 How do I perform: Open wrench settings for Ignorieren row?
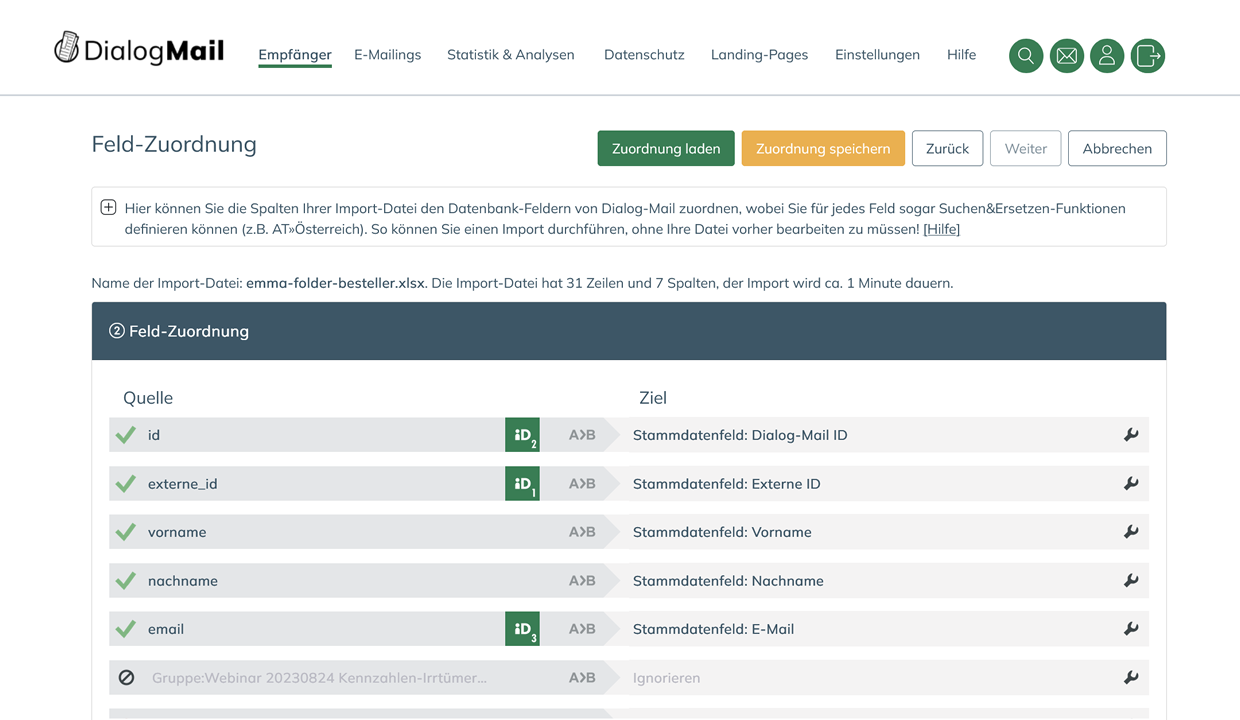(1131, 678)
